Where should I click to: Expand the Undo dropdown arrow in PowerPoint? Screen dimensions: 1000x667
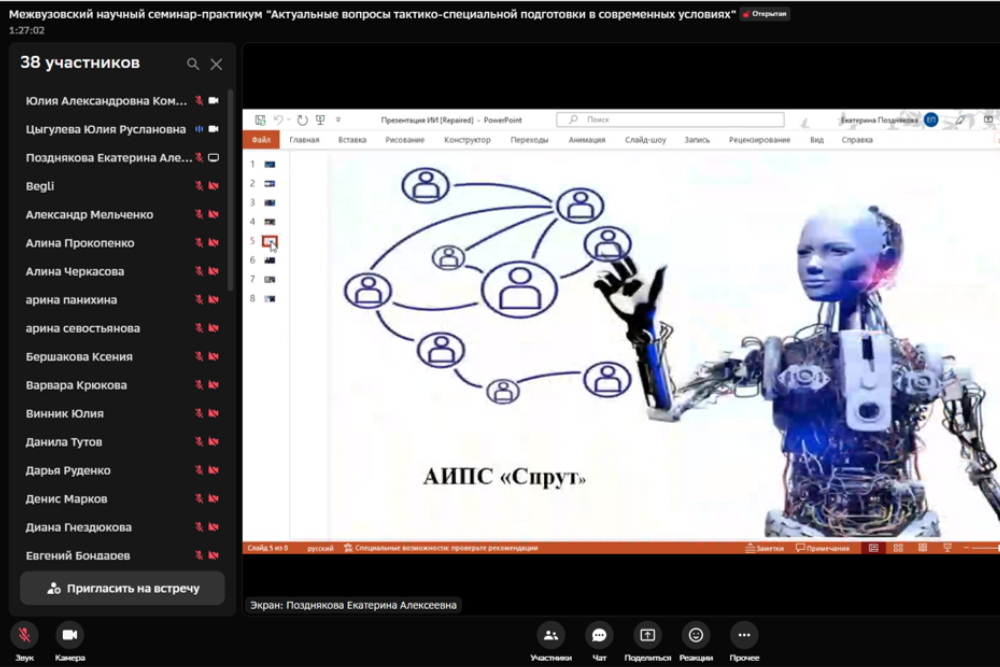pyautogui.click(x=289, y=120)
